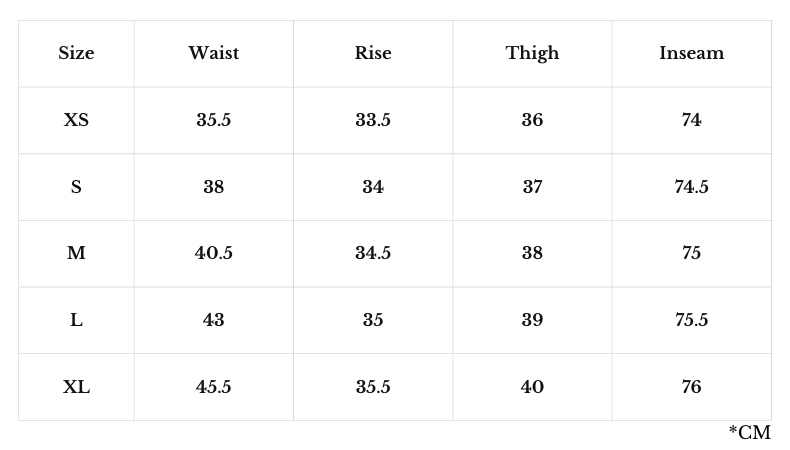The height and width of the screenshot is (450, 790).
Task: Click the XL inseam value 76
Action: coord(691,387)
